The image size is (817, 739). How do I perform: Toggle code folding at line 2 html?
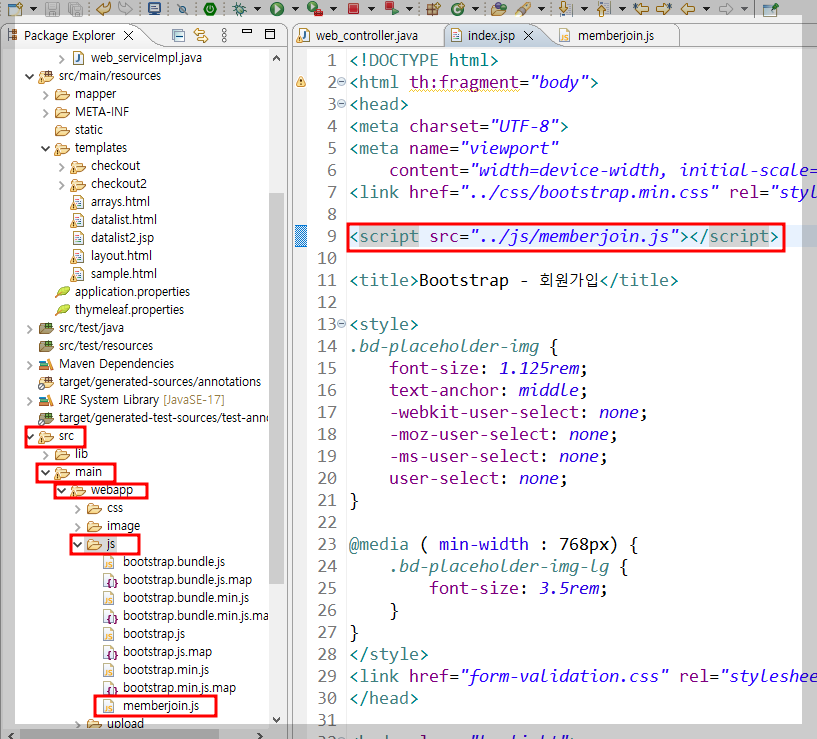click(341, 82)
